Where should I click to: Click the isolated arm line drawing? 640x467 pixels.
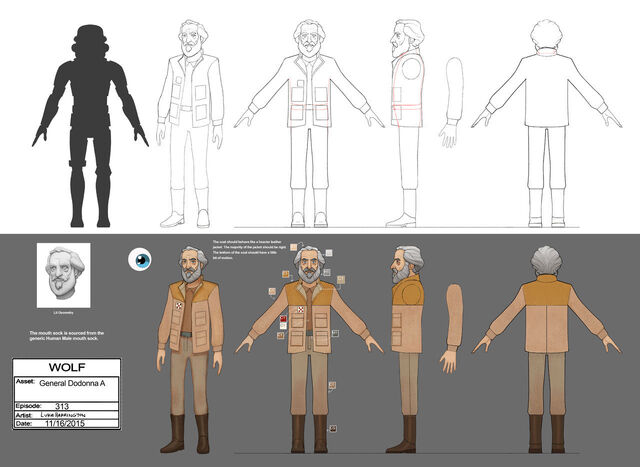[451, 102]
